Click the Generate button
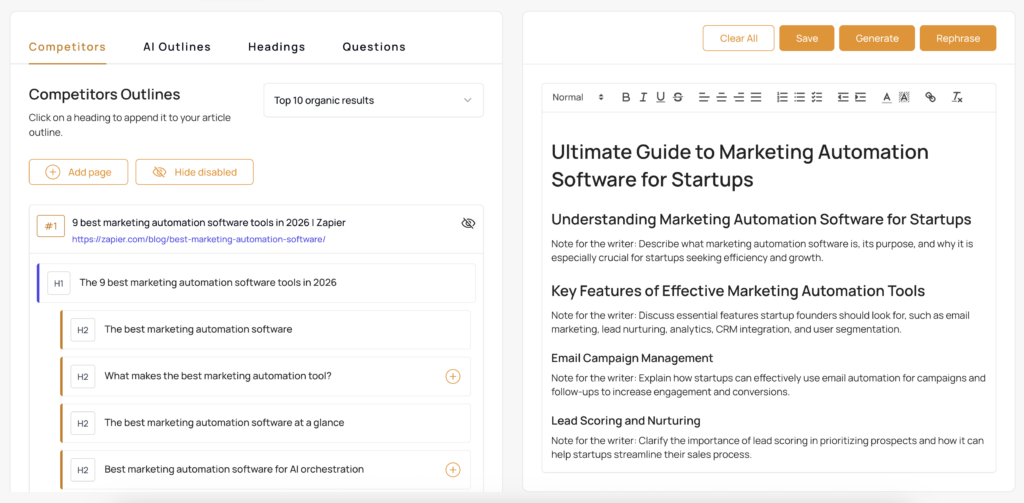The image size is (1024, 503). point(877,38)
